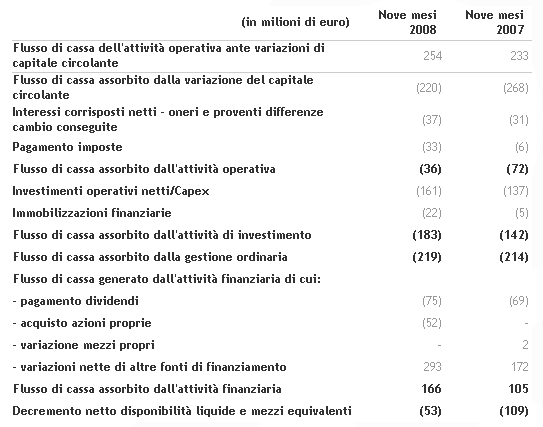543x427 pixels.
Task: Click the (214) gestione ordinaria value for 2007
Action: click(514, 257)
